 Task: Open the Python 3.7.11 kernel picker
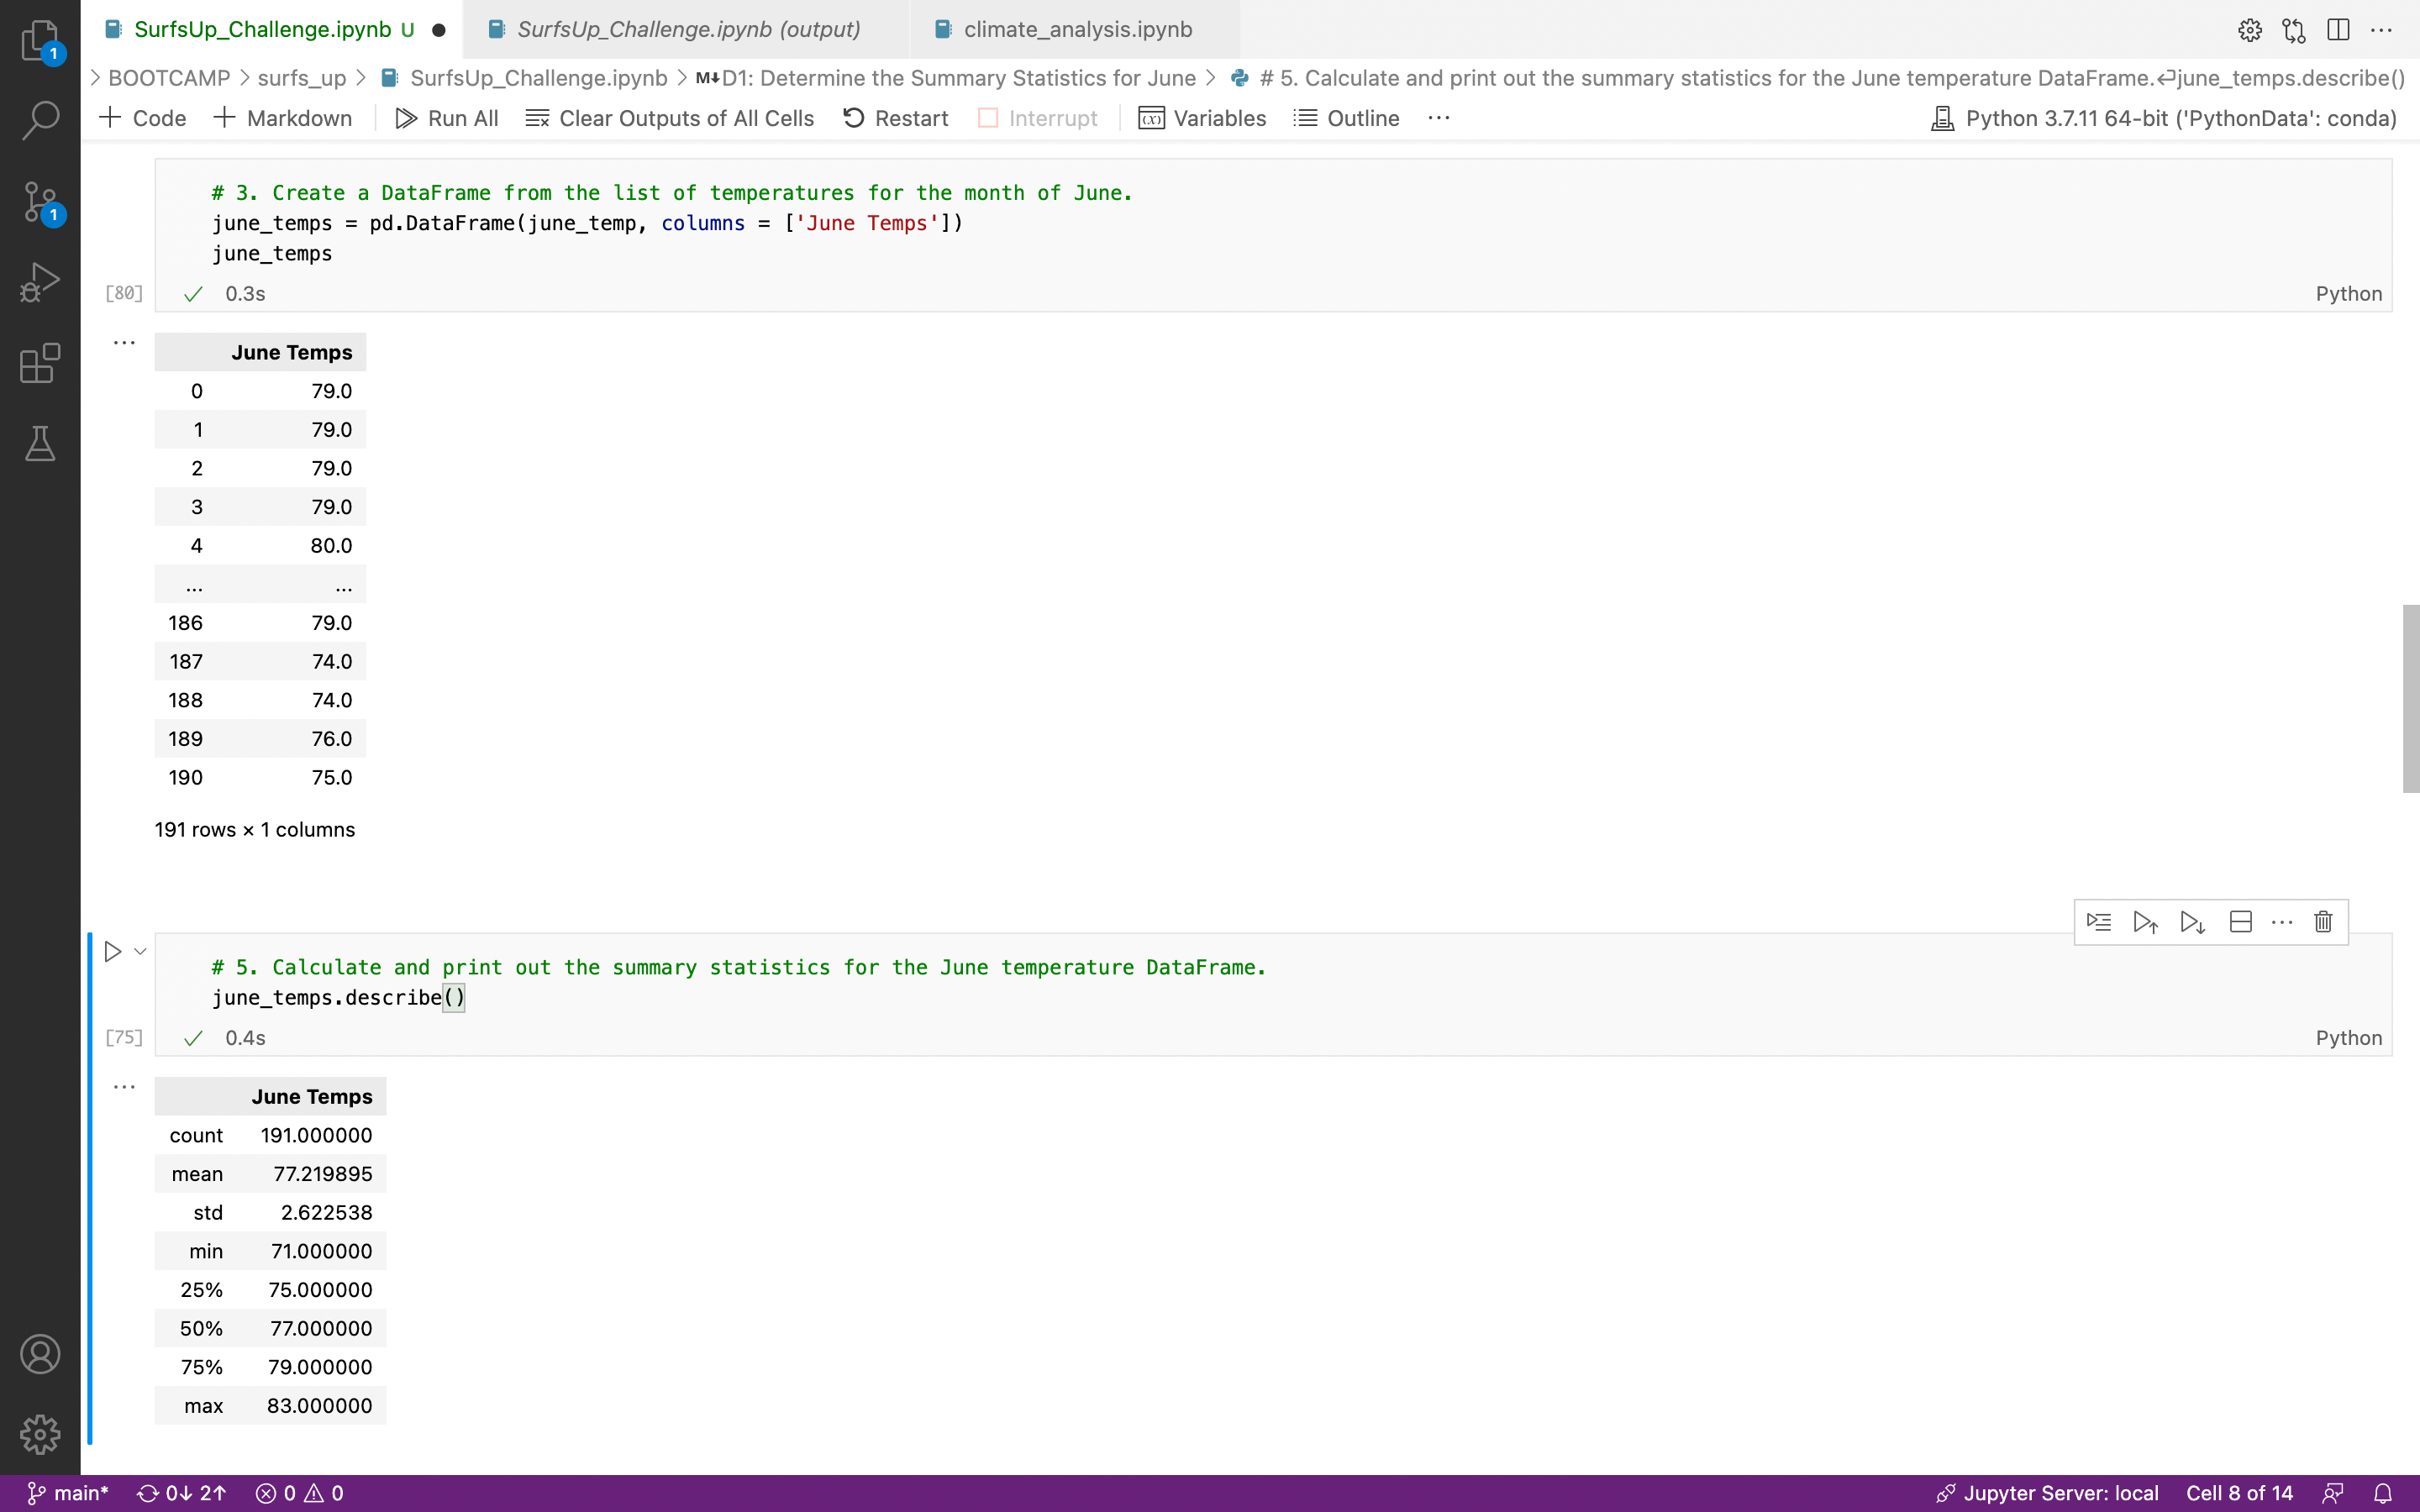pos(2160,117)
